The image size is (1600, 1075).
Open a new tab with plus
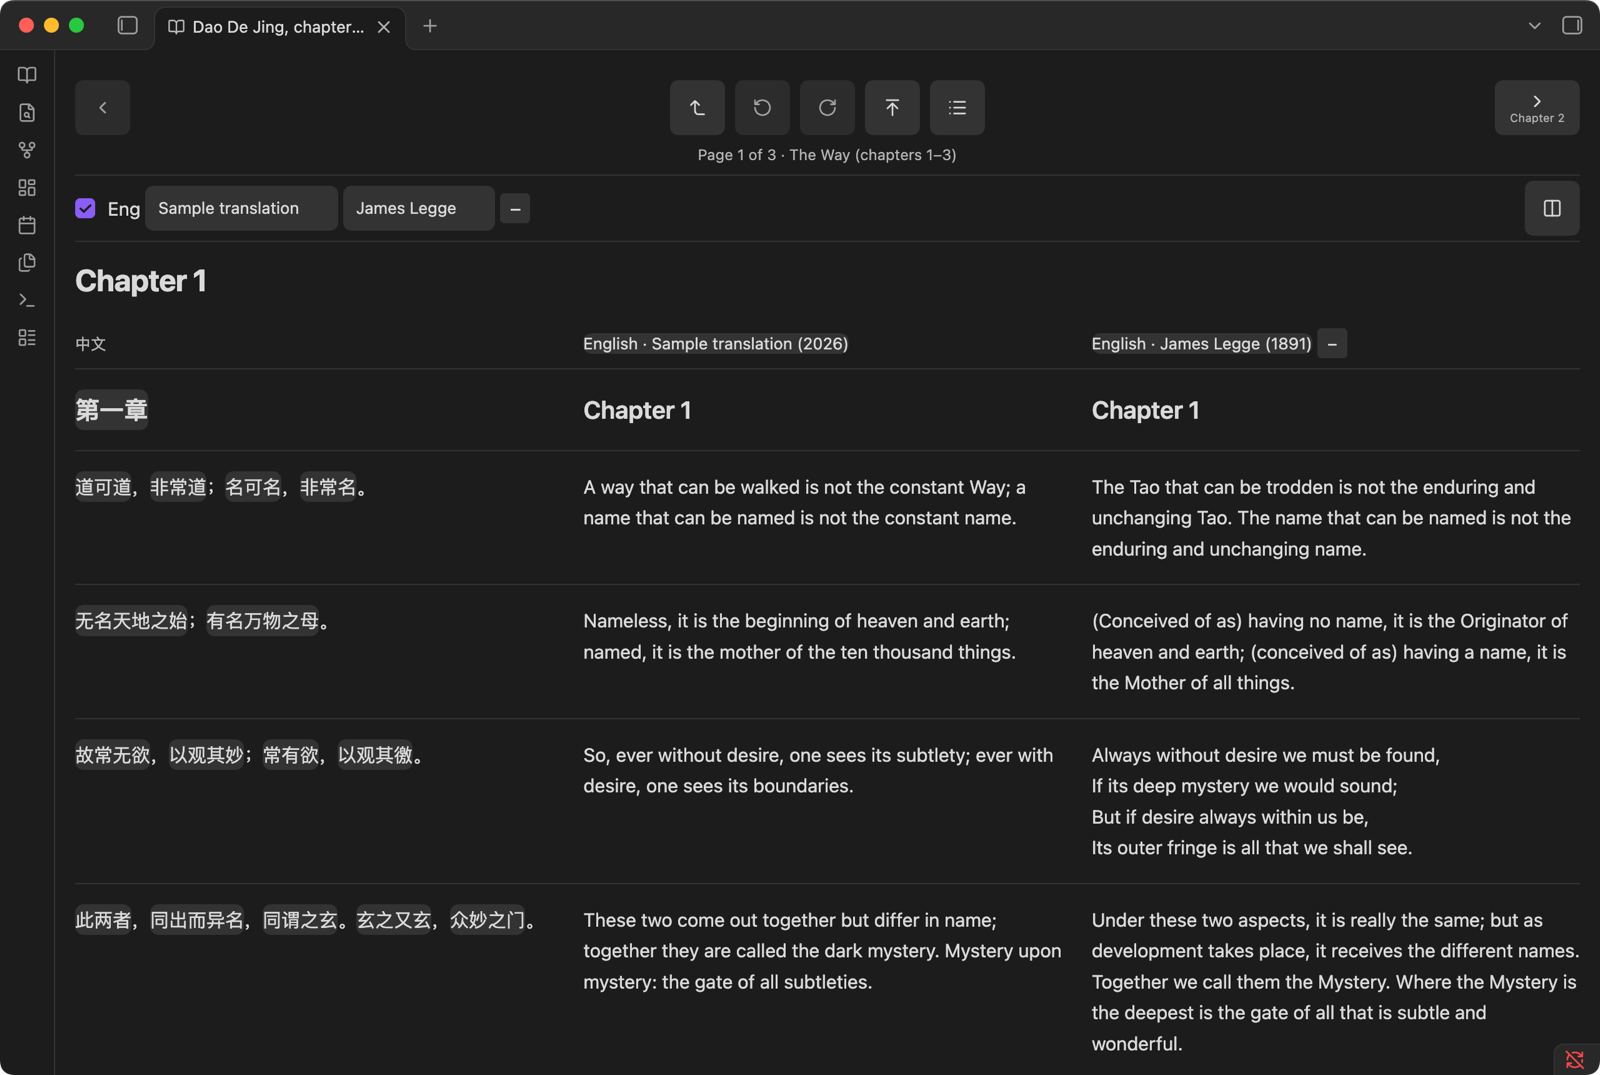tap(430, 26)
